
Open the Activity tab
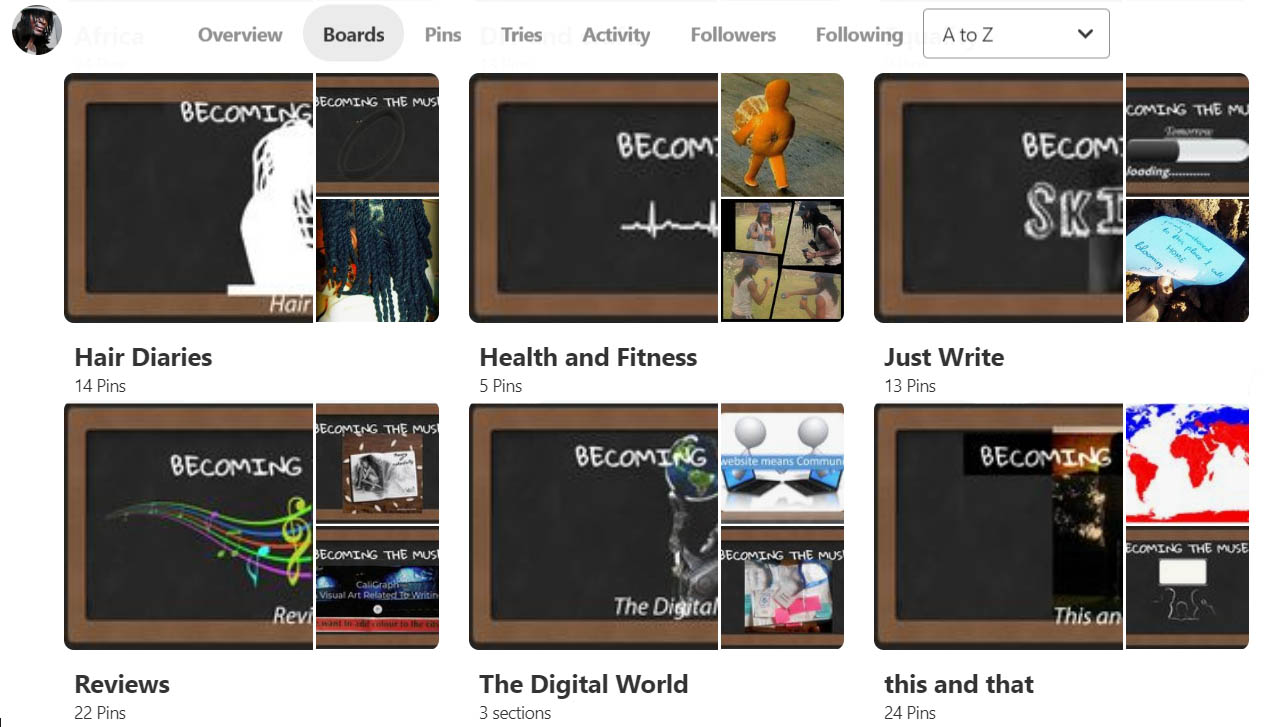click(616, 34)
